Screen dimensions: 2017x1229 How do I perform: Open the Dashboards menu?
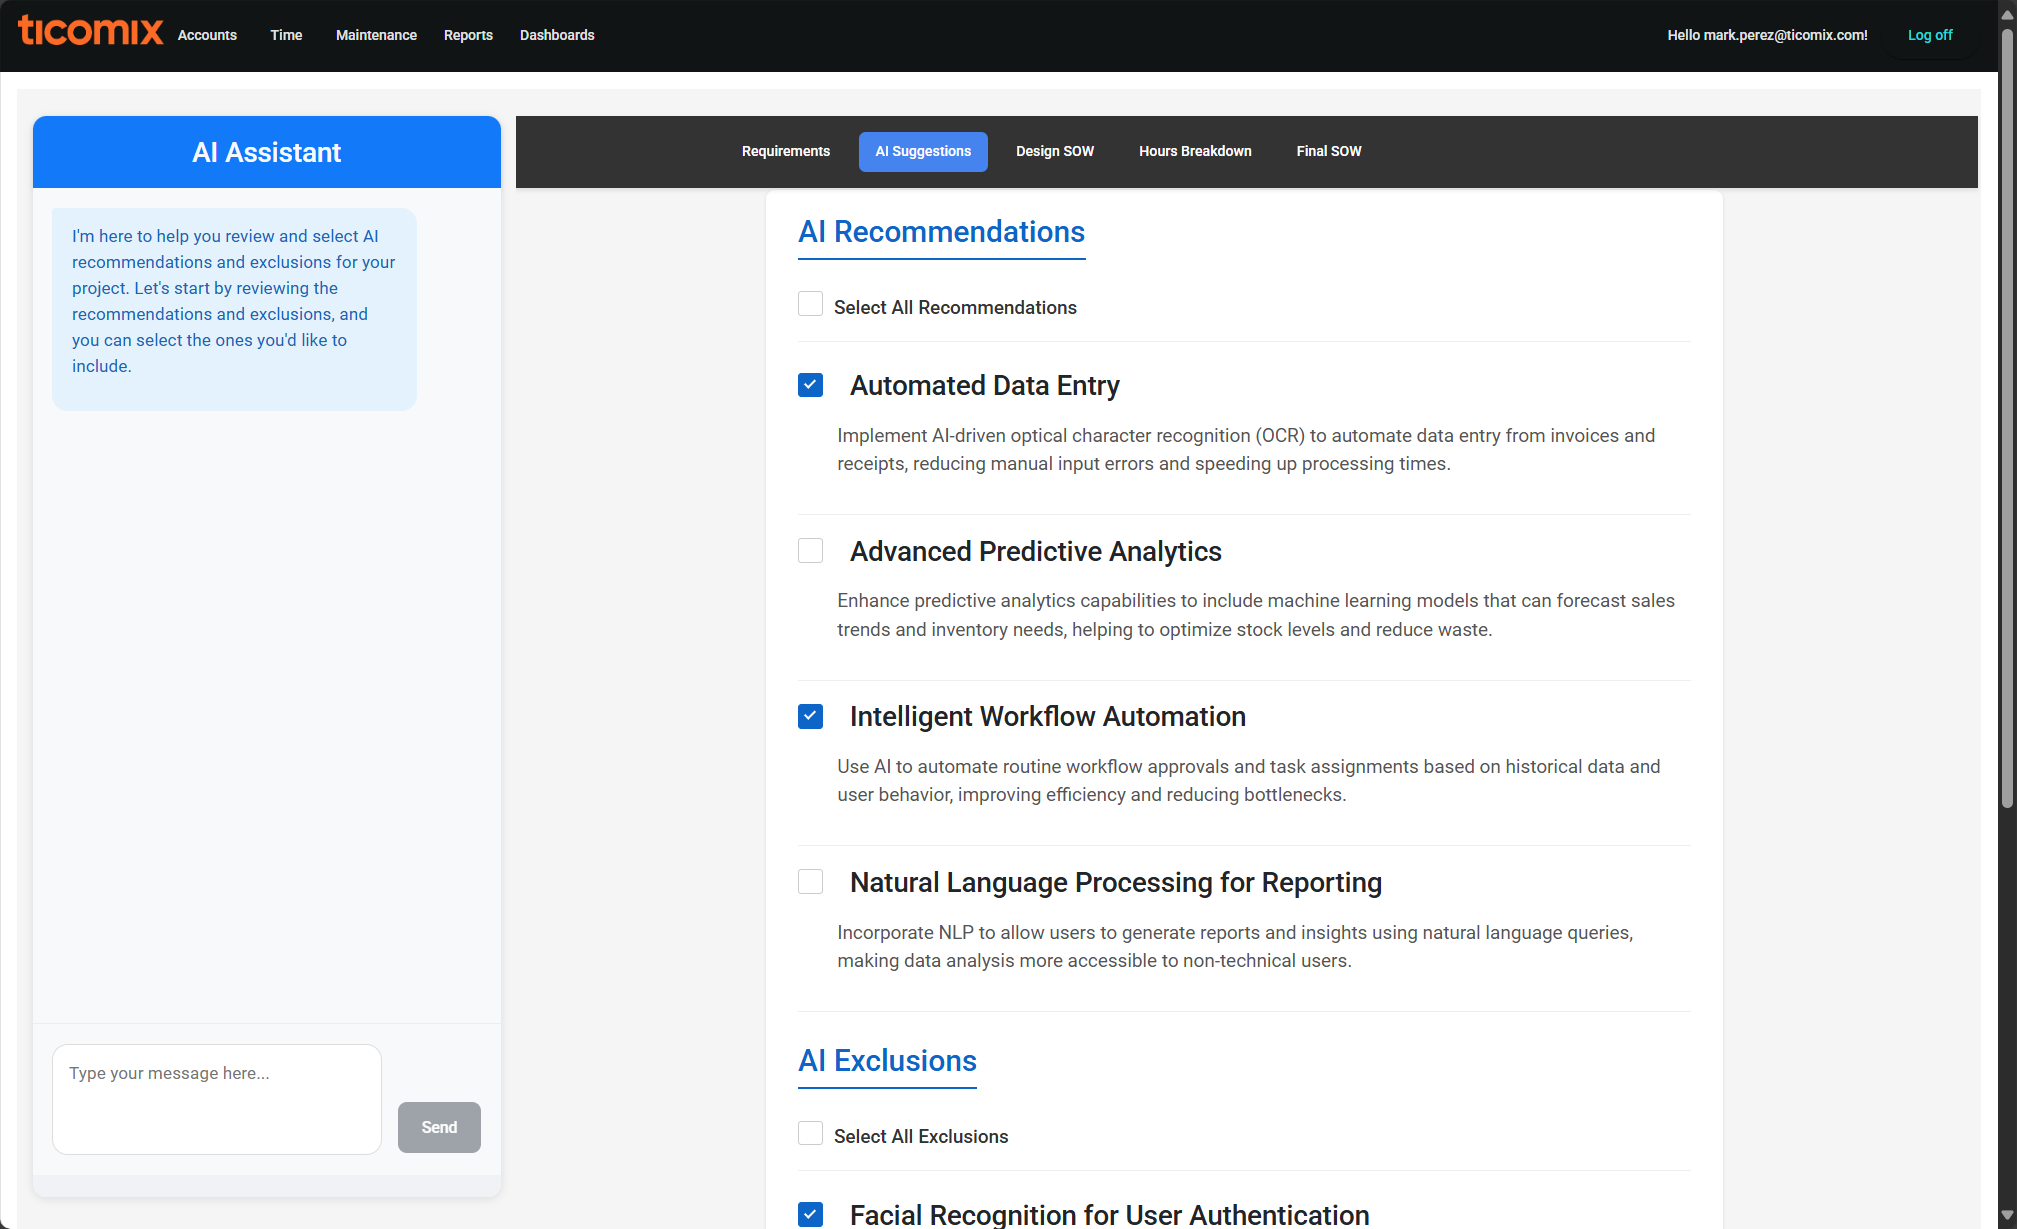[x=557, y=35]
